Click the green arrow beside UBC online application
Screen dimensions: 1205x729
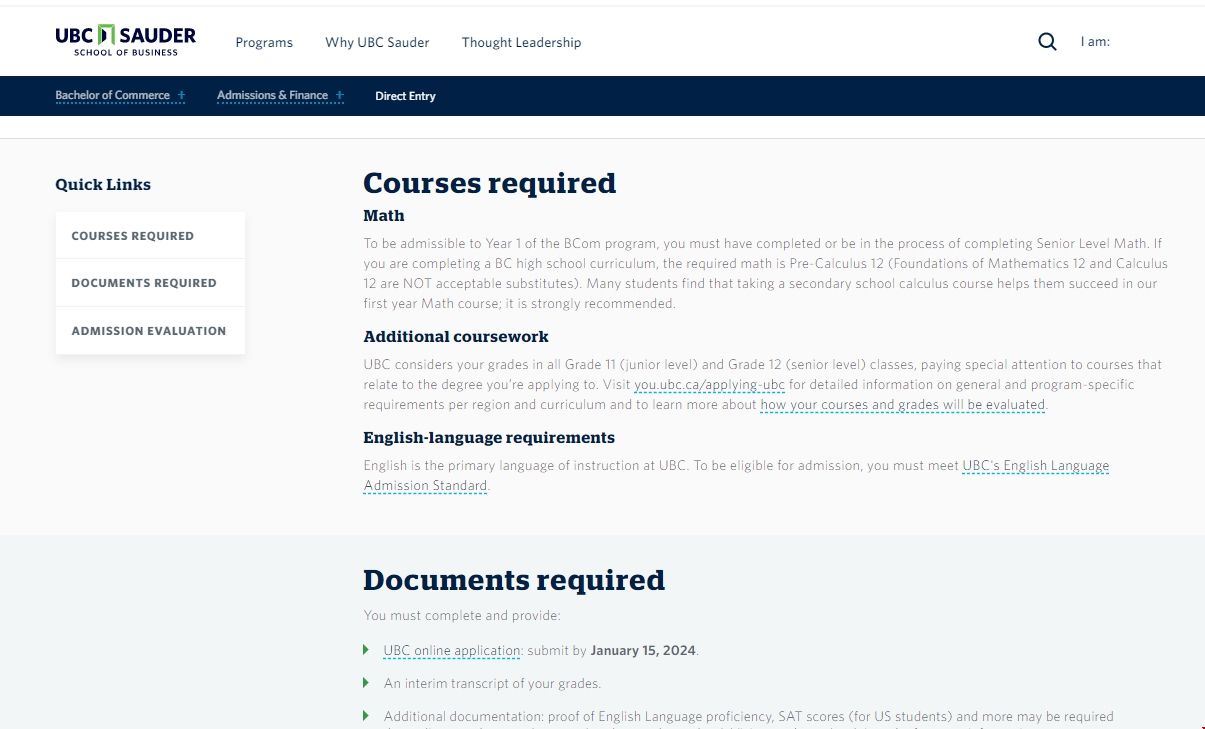click(x=367, y=649)
